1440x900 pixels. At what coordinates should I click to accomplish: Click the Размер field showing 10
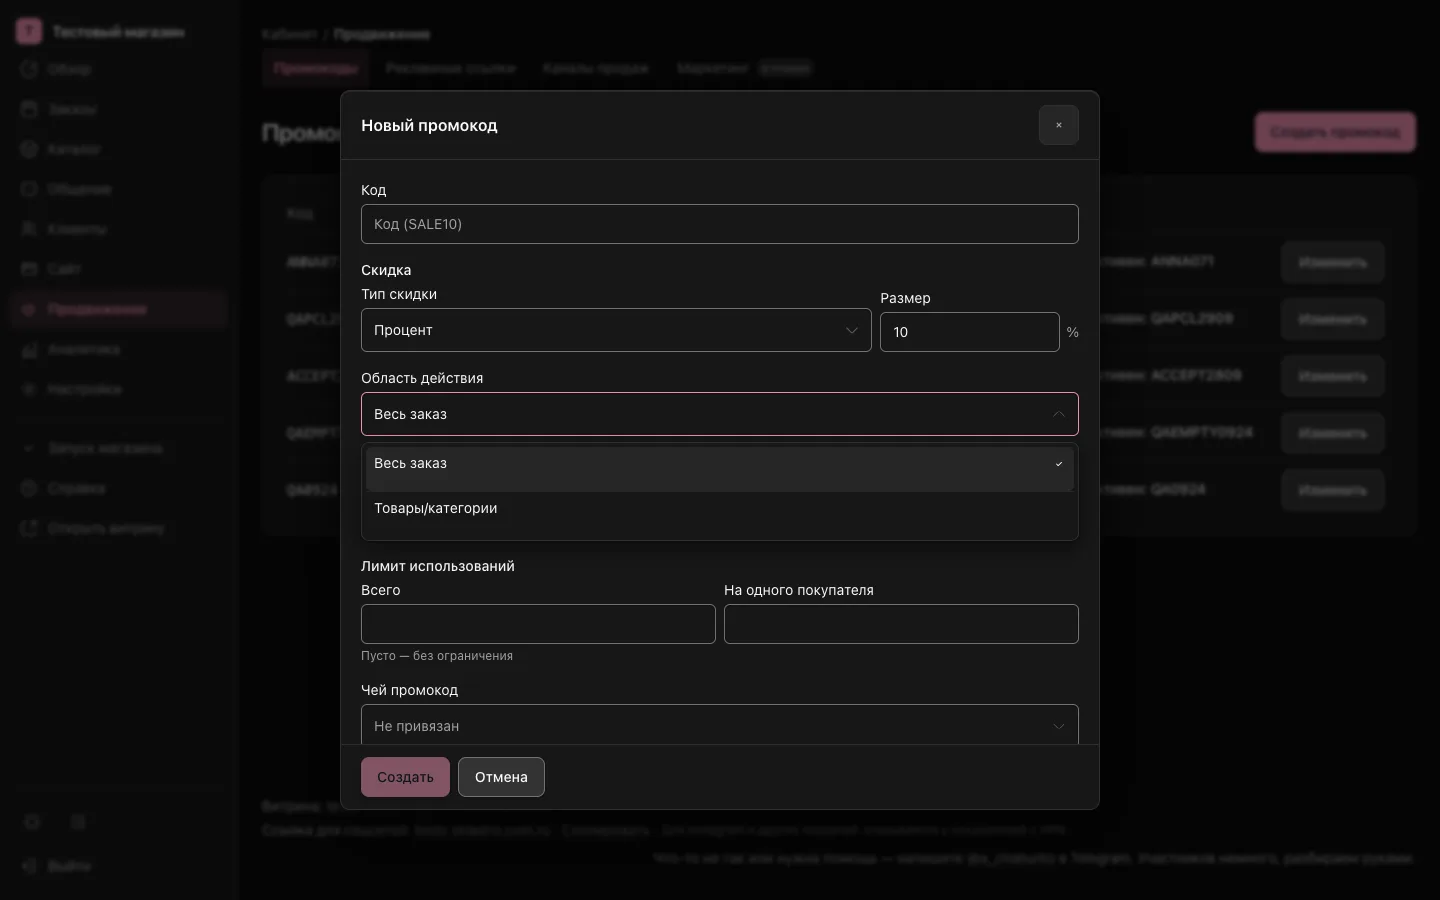[x=969, y=332]
